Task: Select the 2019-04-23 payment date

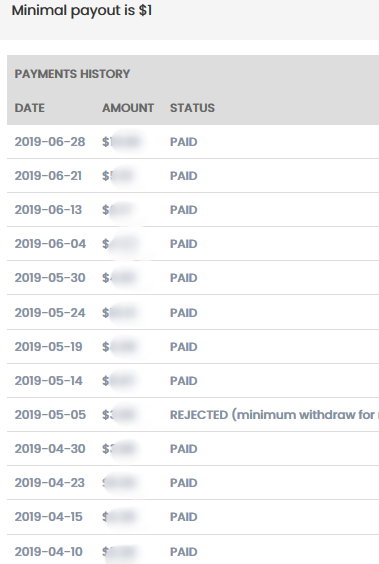Action: [49, 483]
